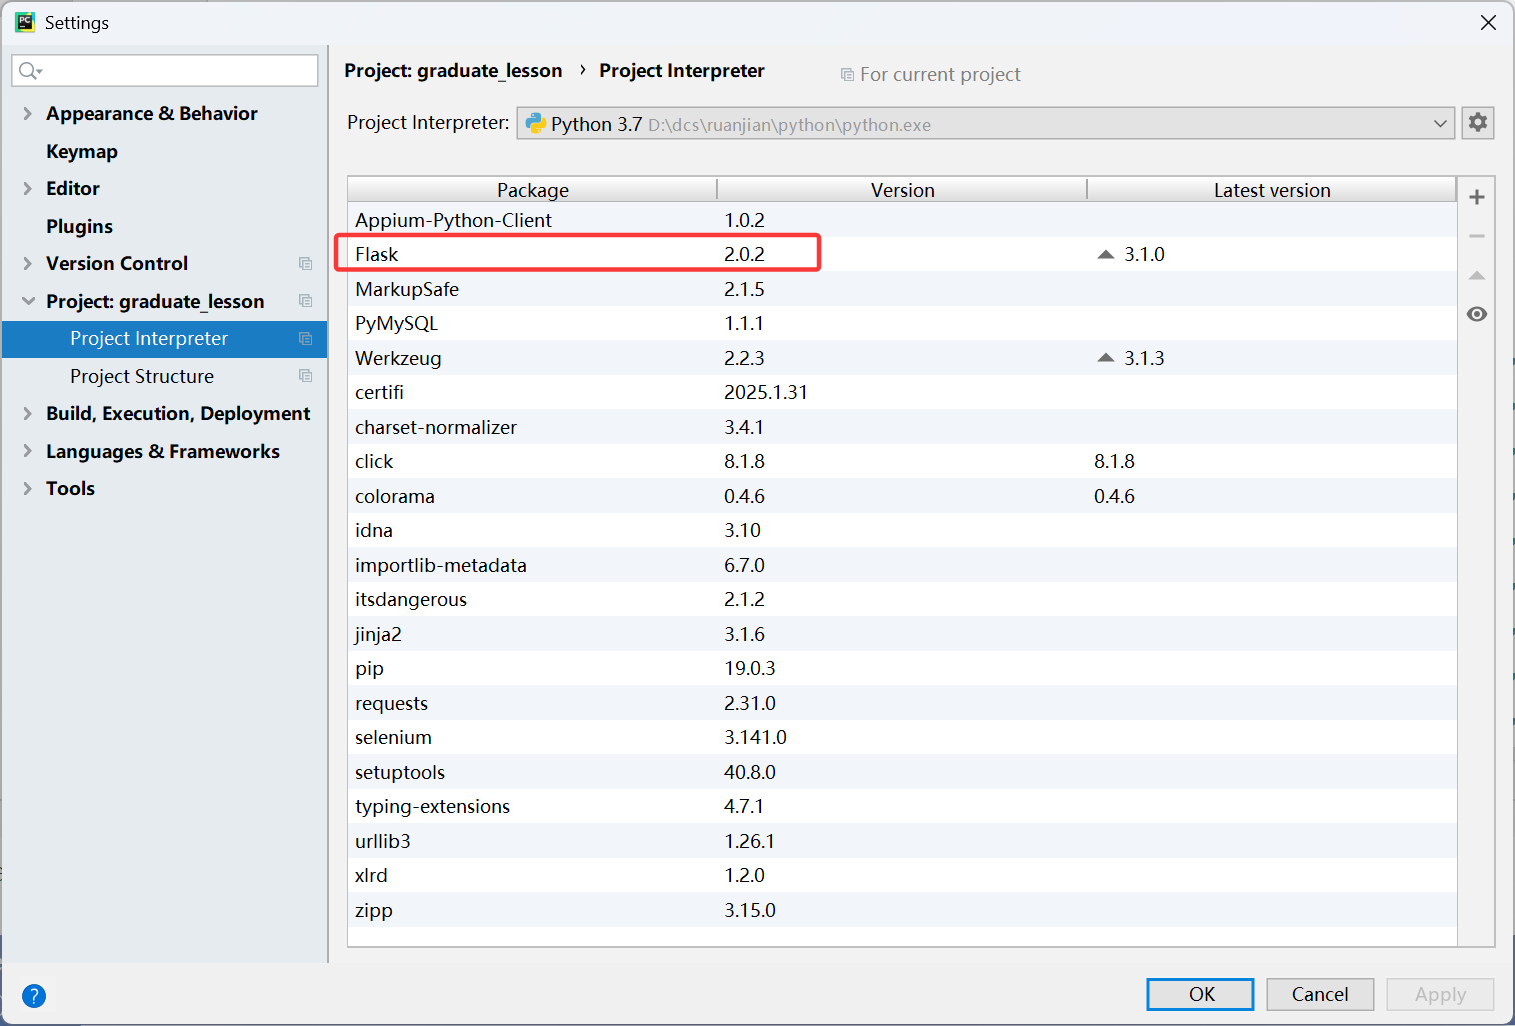Click the upgrade arrow icon in side toolbar
Screen dimensions: 1515x1026
tap(1476, 275)
